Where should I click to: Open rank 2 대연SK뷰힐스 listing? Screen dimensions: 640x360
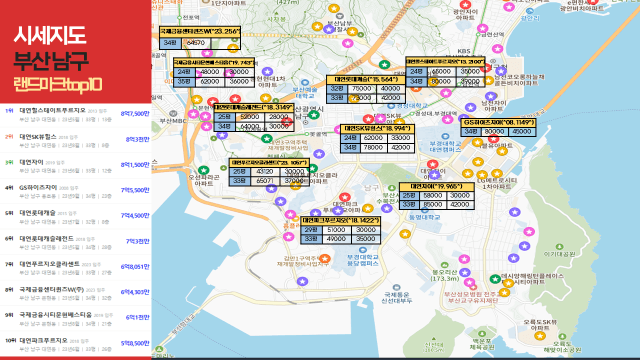point(76,140)
